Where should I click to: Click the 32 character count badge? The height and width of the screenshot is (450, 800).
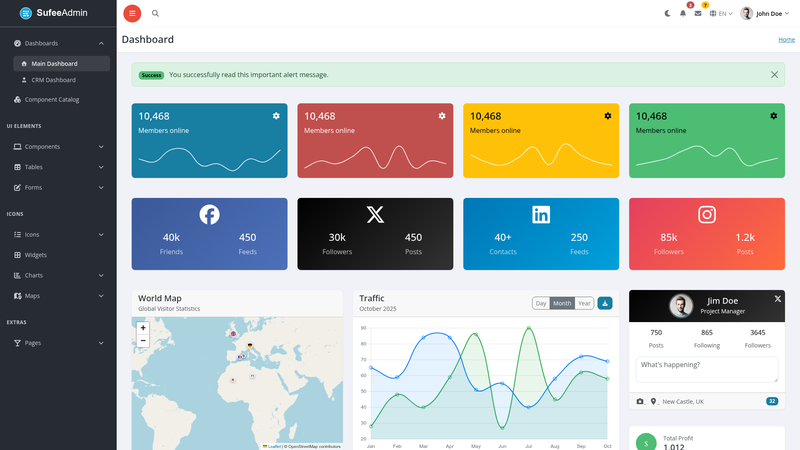click(x=772, y=402)
